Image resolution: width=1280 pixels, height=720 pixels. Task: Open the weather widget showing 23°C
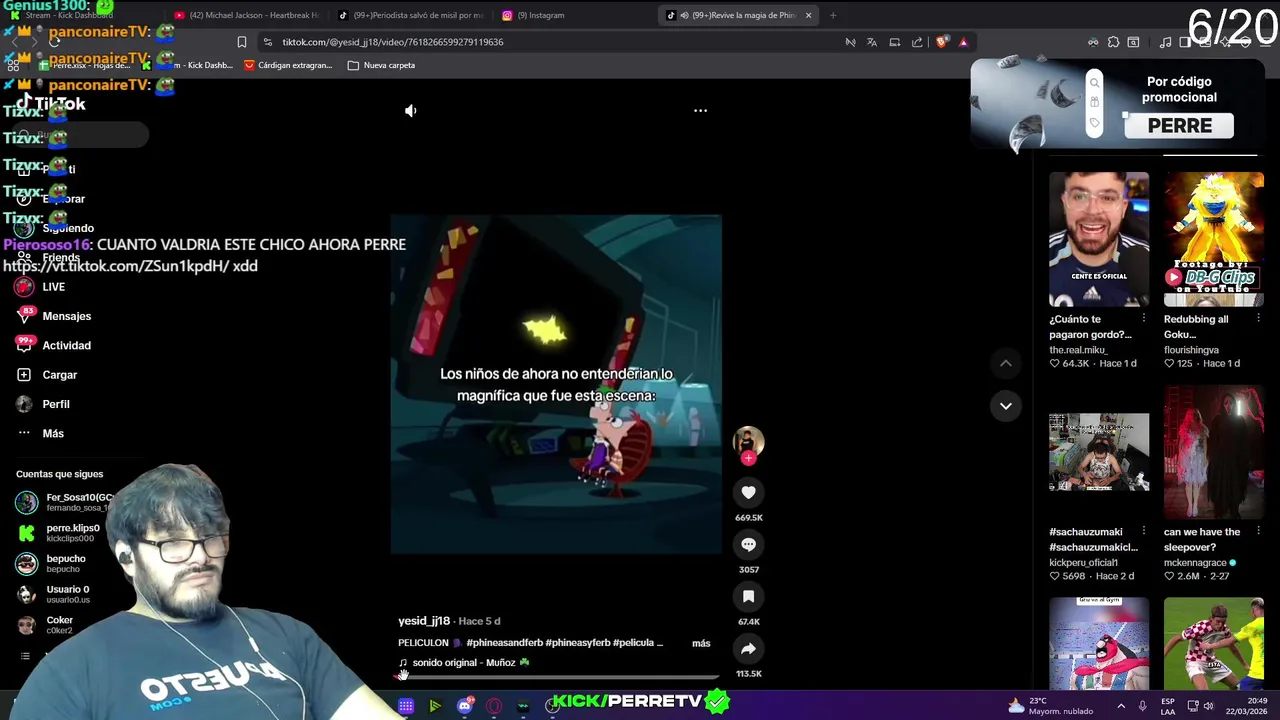click(1050, 706)
